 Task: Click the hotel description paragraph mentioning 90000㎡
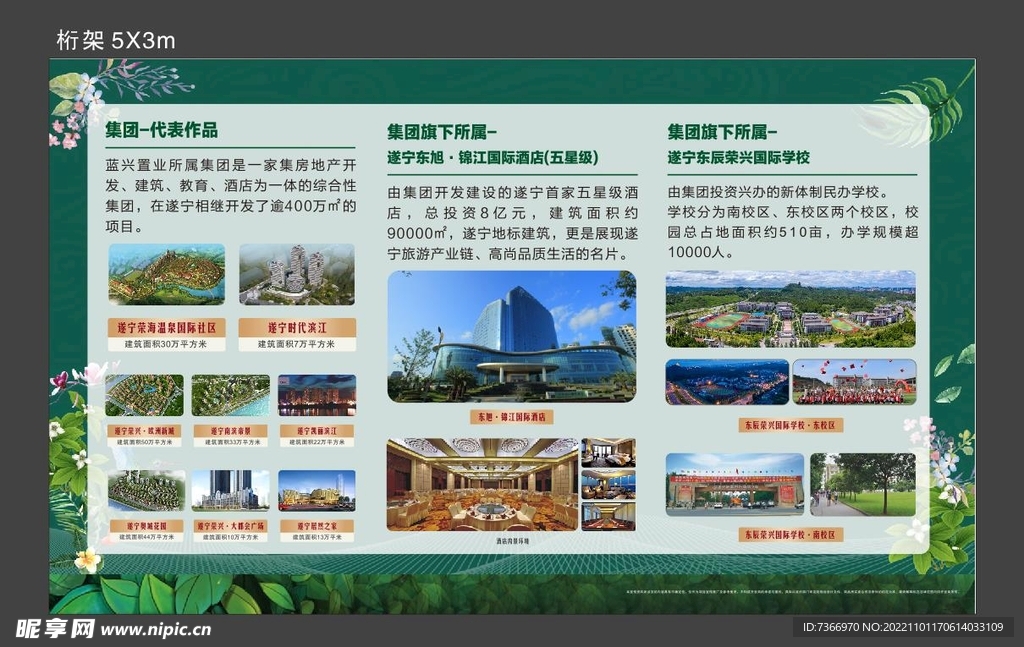(513, 223)
